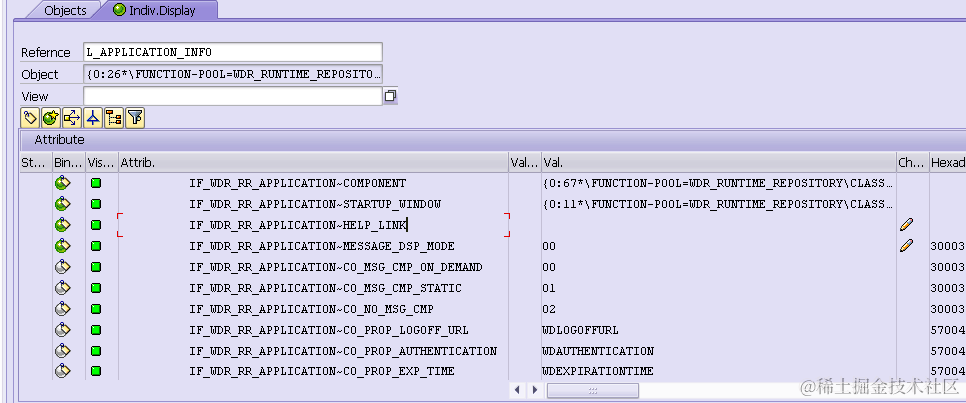966x403 pixels.
Task: Click green visibility square of STARTUP_WINDOW row
Action: [x=95, y=204]
